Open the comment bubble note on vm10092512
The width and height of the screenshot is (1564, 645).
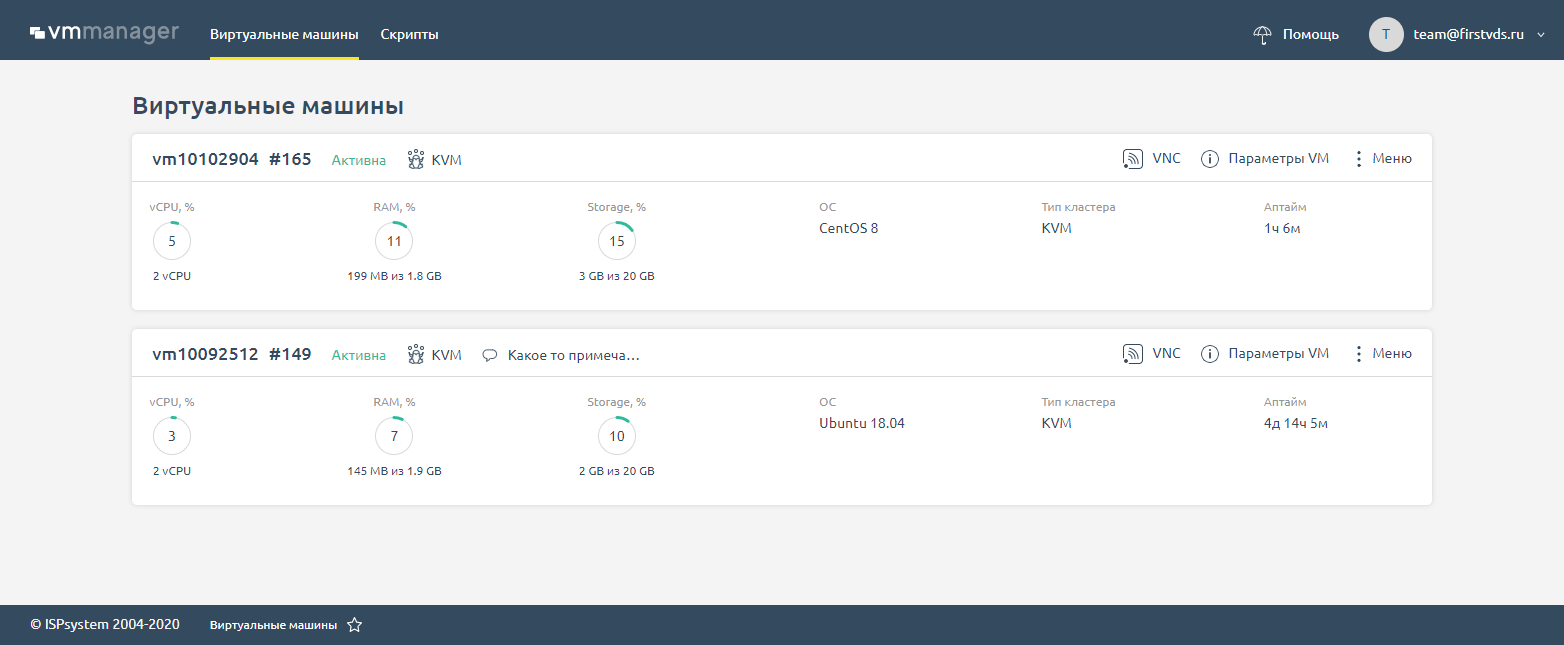[x=490, y=354]
